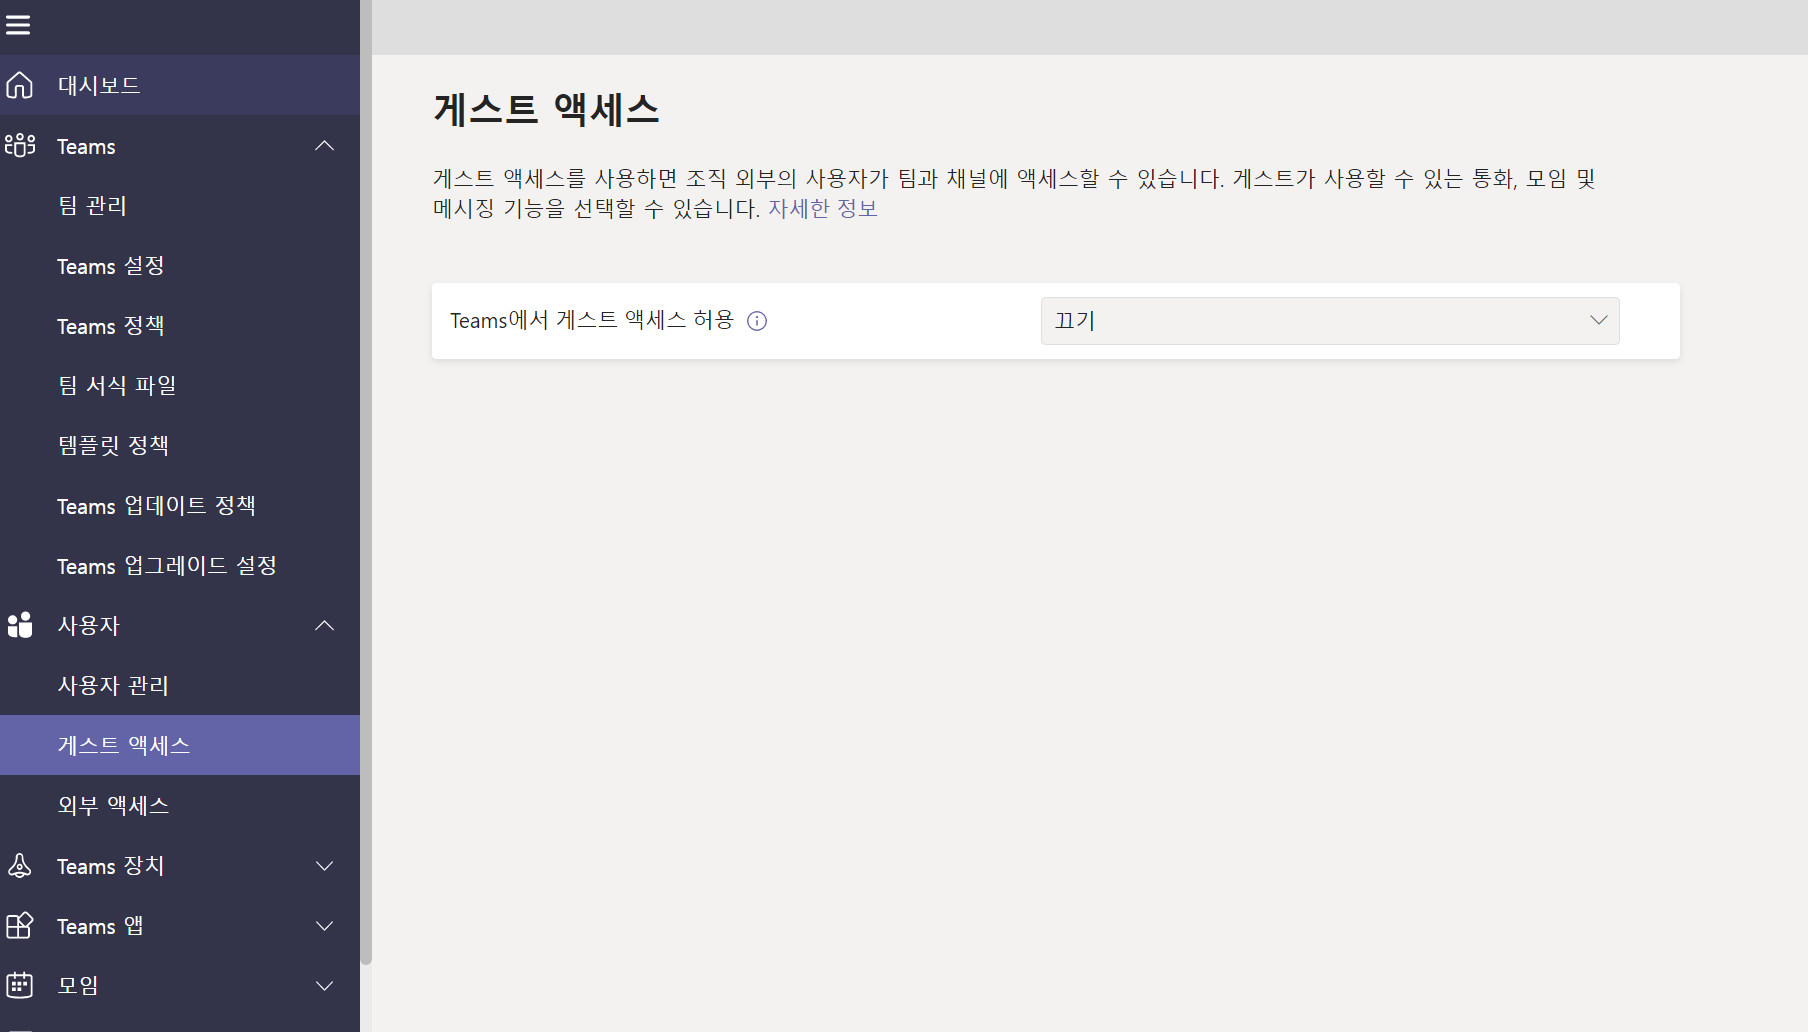Click the Teams 앱 apps icon
1808x1032 pixels.
[x=20, y=926]
